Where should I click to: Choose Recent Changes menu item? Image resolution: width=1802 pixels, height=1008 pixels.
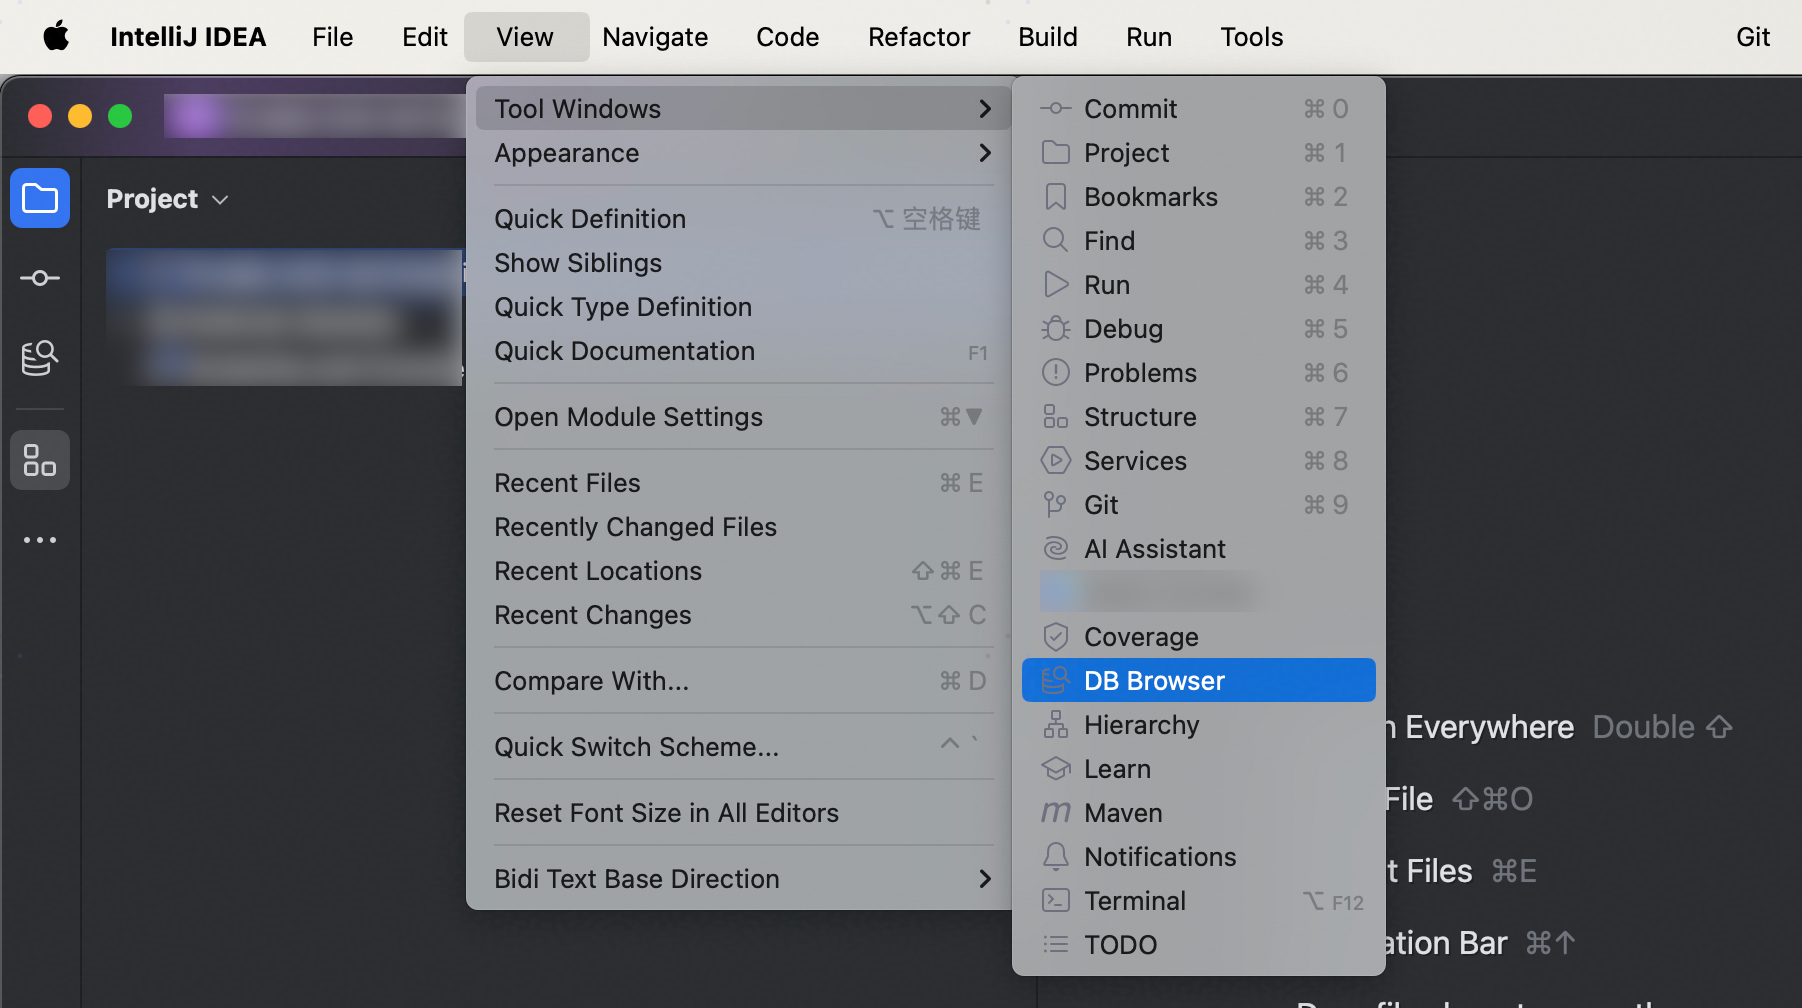(x=740, y=614)
